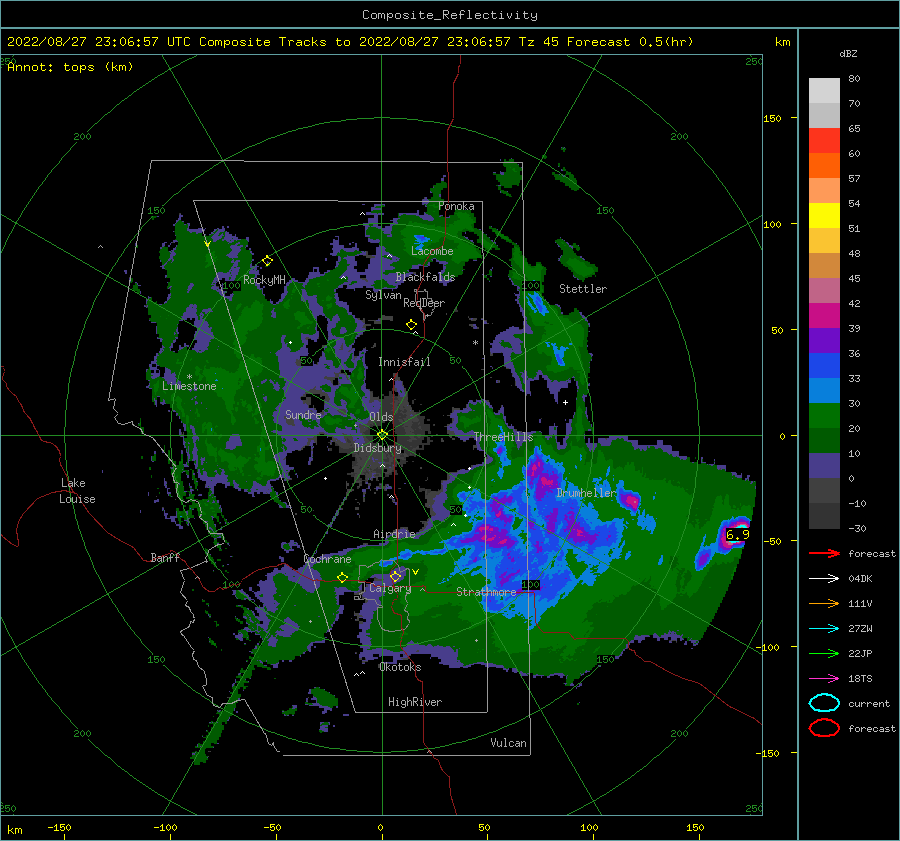Click the Olds label

point(381,417)
